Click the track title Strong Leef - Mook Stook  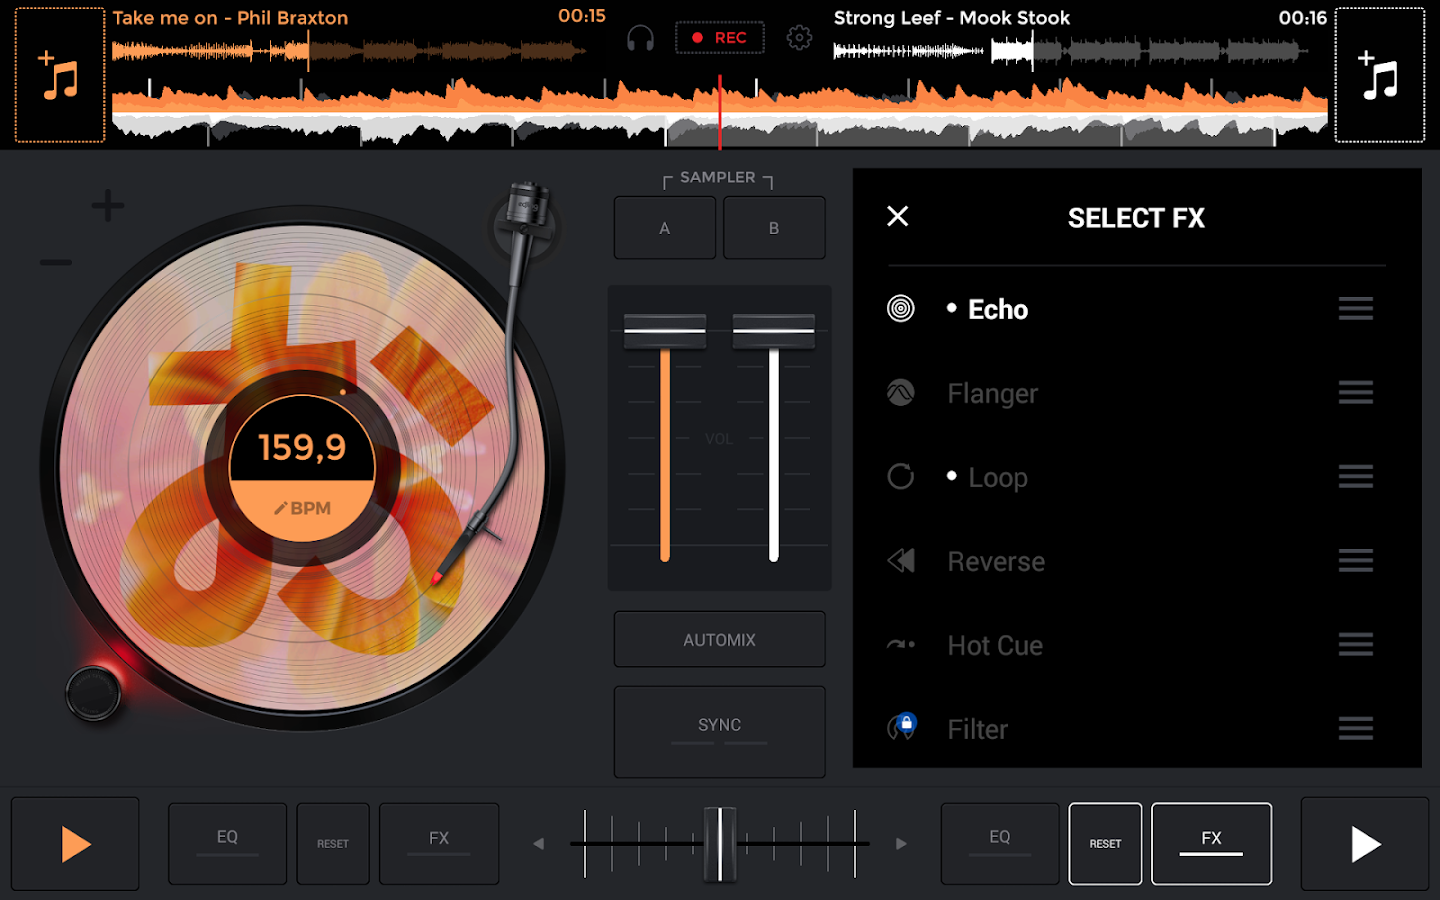tap(952, 18)
